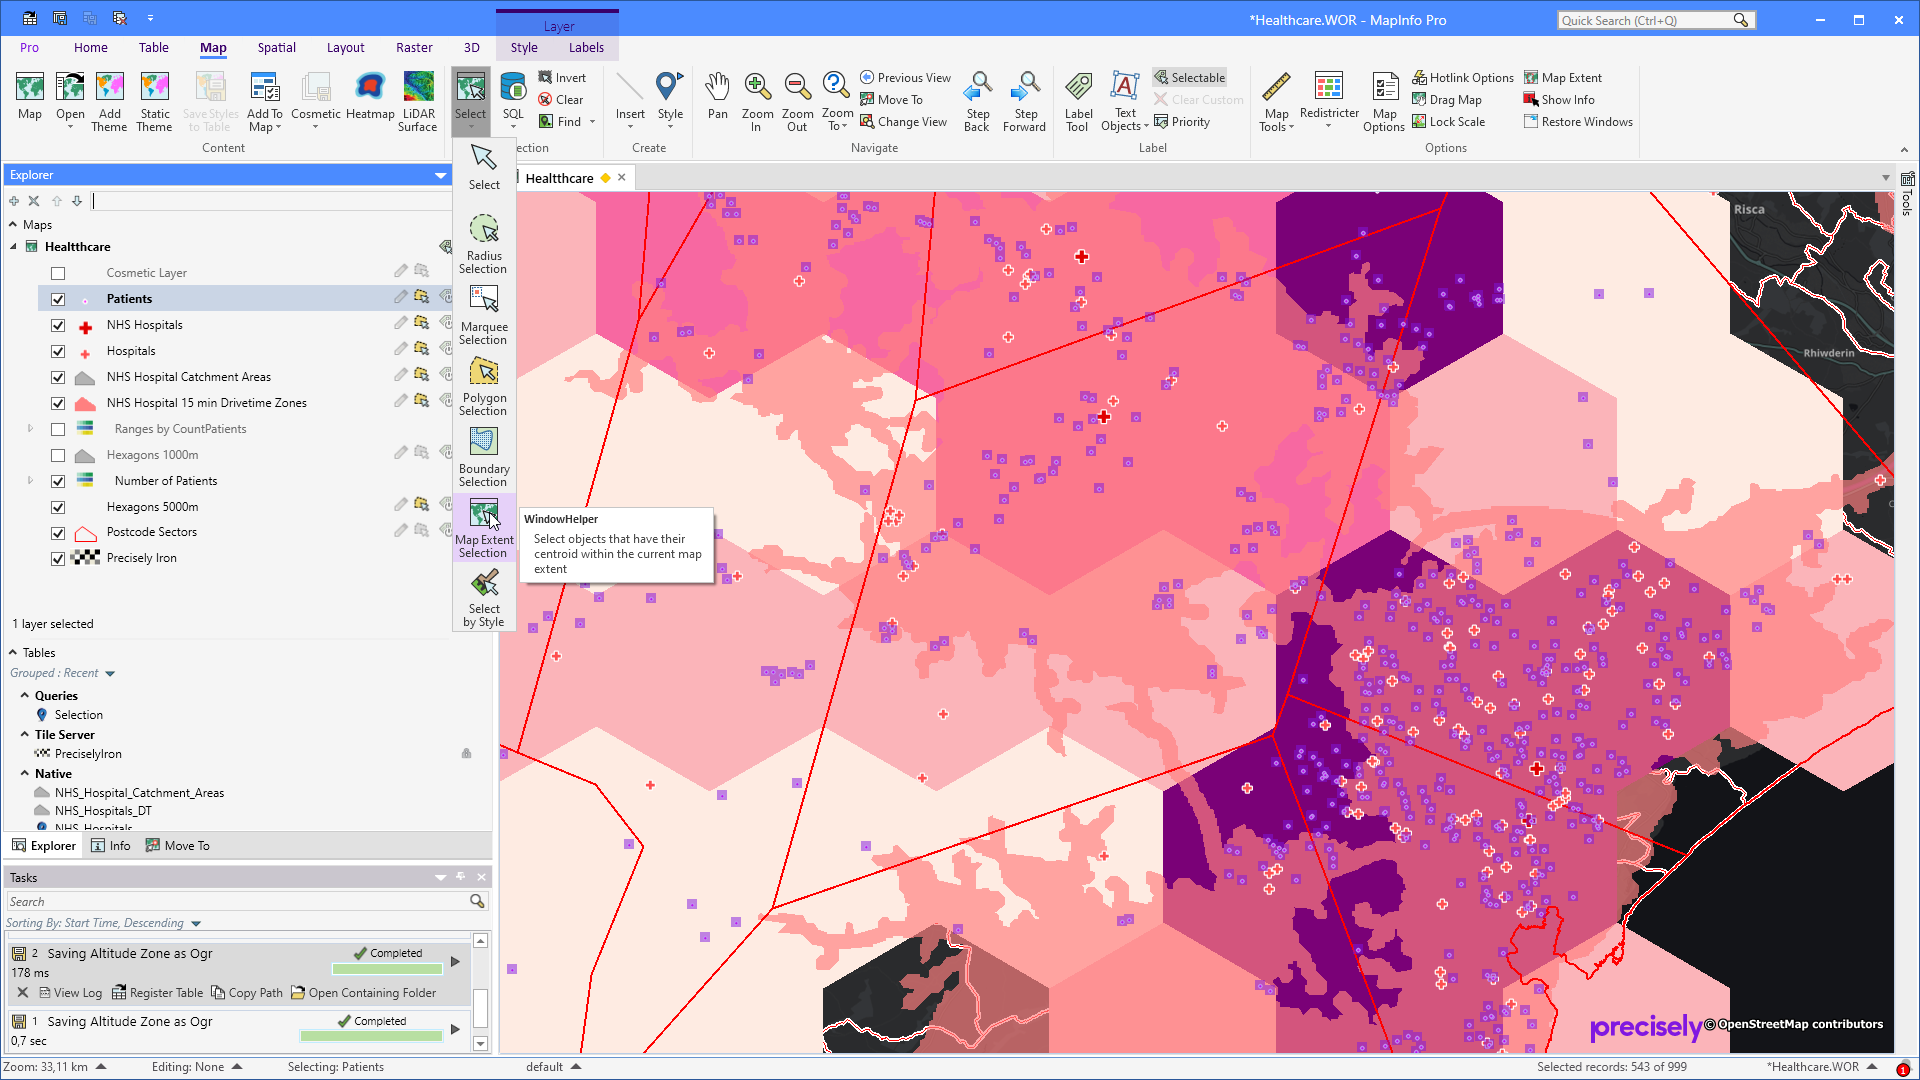Uncheck the Patients layer checkbox

click(58, 299)
